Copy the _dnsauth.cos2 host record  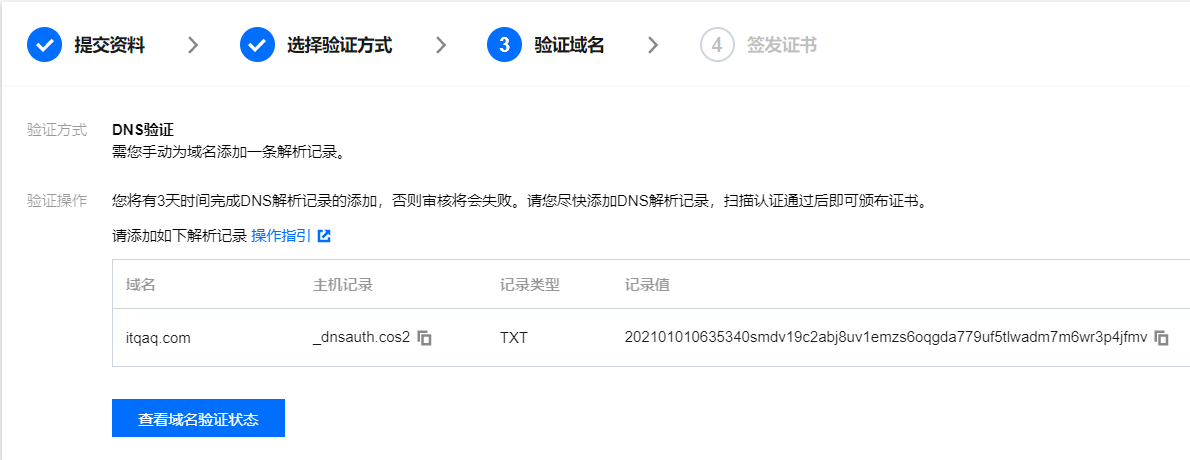coord(426,338)
